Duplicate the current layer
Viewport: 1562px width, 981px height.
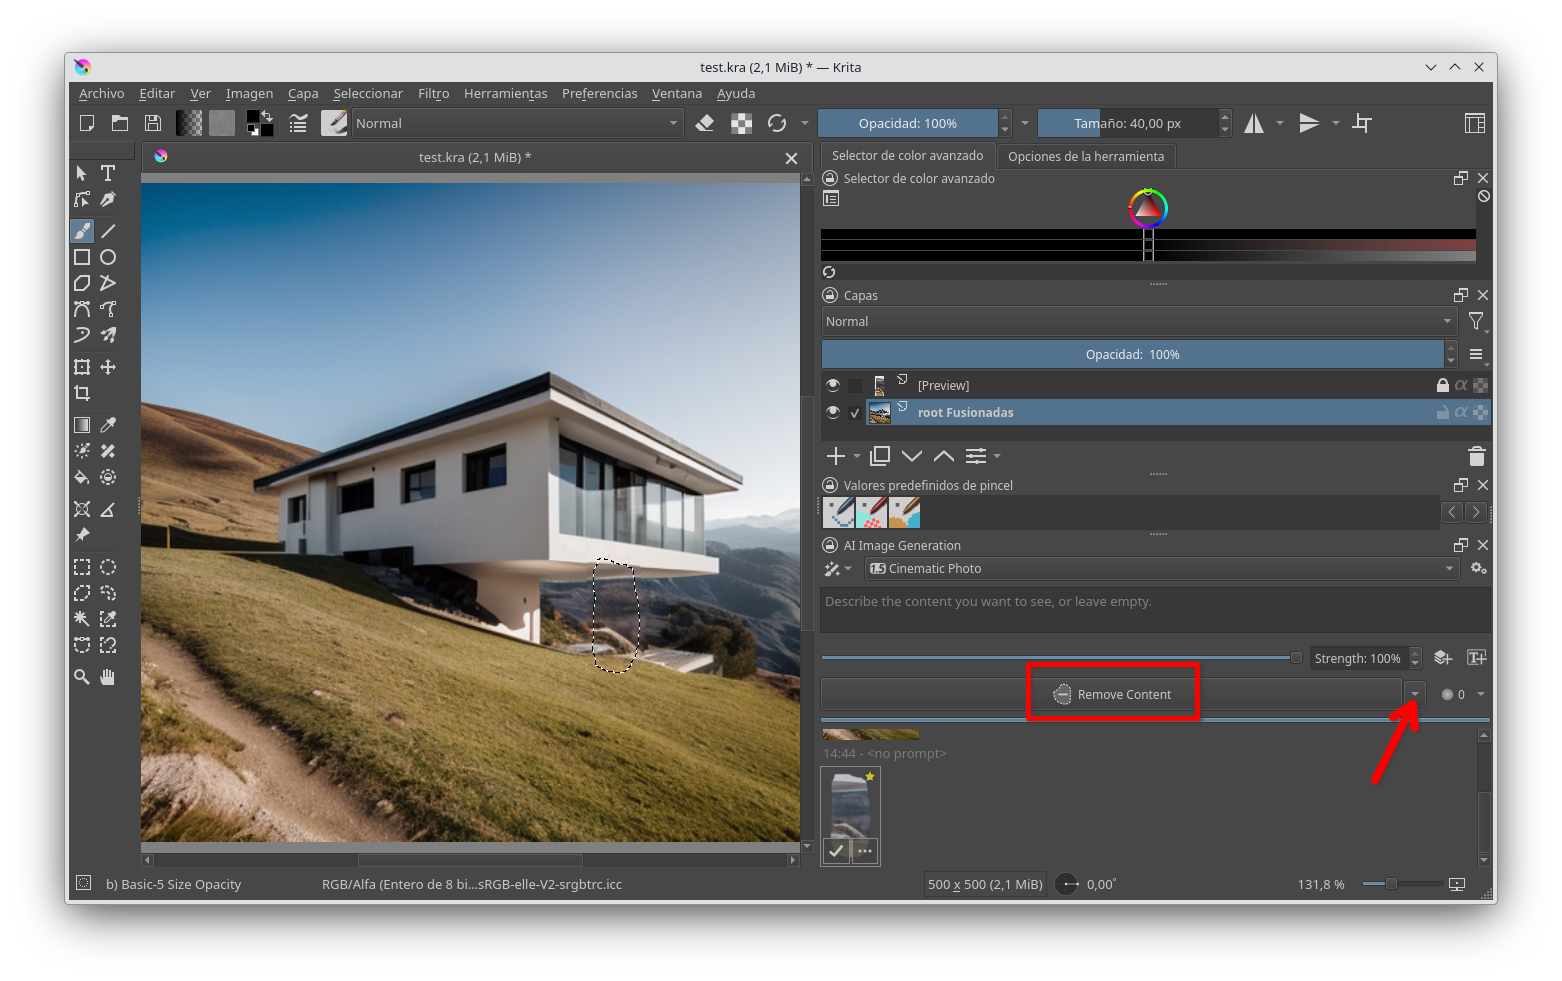880,456
